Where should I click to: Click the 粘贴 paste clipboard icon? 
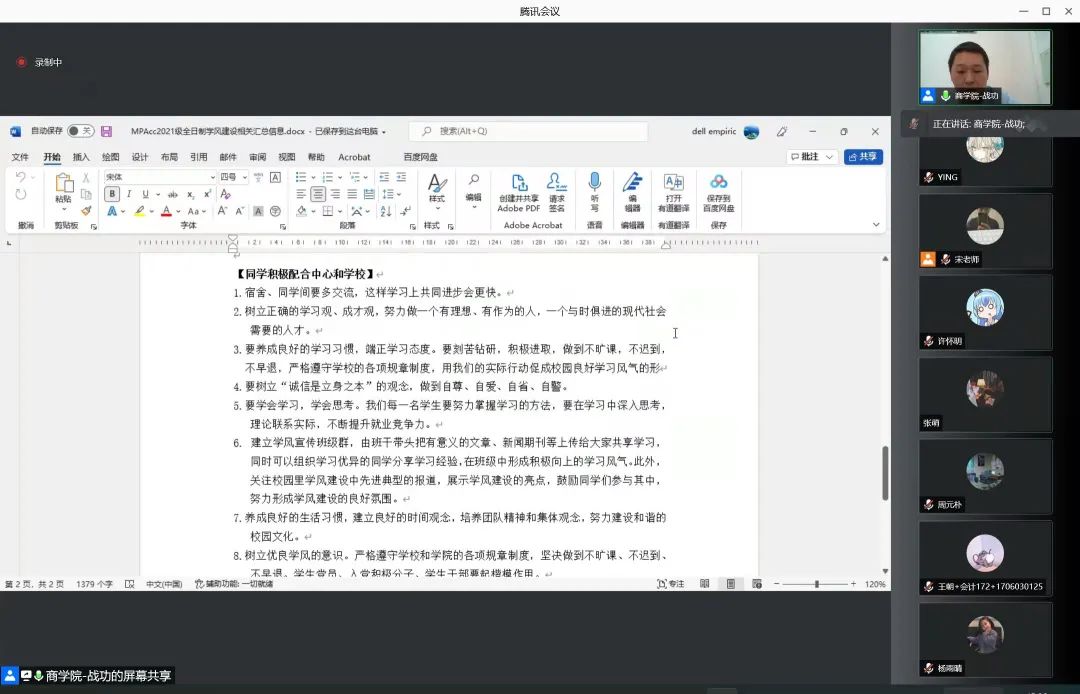point(63,183)
